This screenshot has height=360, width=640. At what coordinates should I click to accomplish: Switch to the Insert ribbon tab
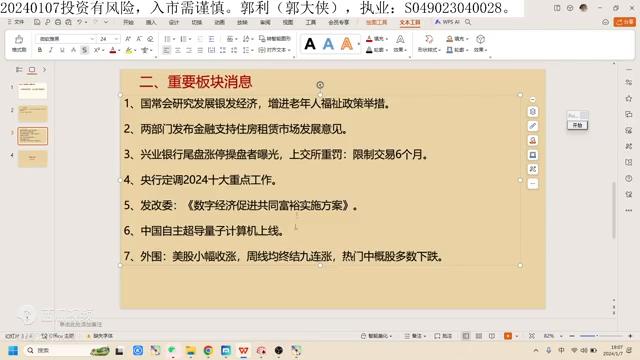pos(151,22)
